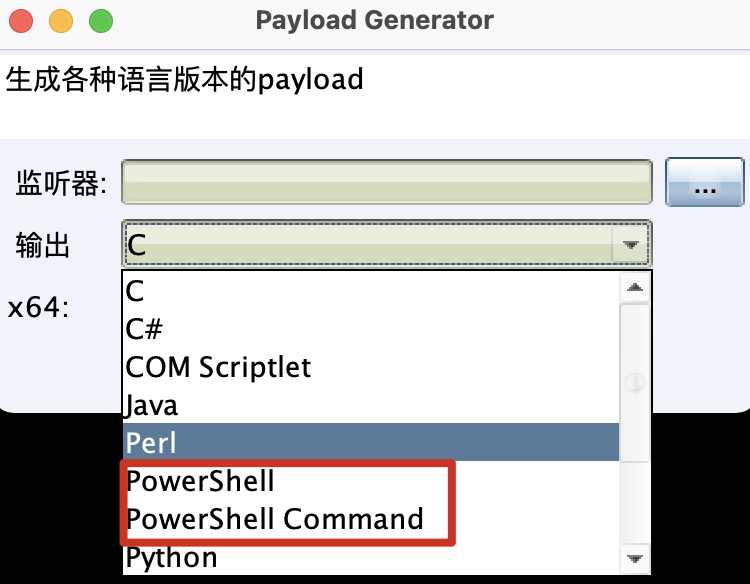
Task: Maximize the Payload Generator window
Action: 101,21
